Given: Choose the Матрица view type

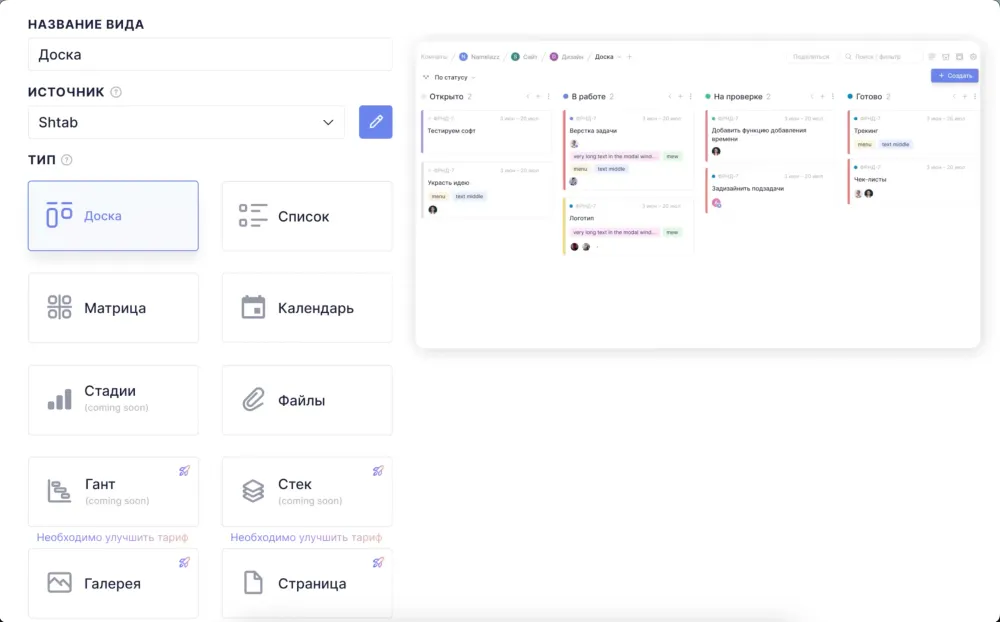Looking at the screenshot, I should [x=113, y=307].
